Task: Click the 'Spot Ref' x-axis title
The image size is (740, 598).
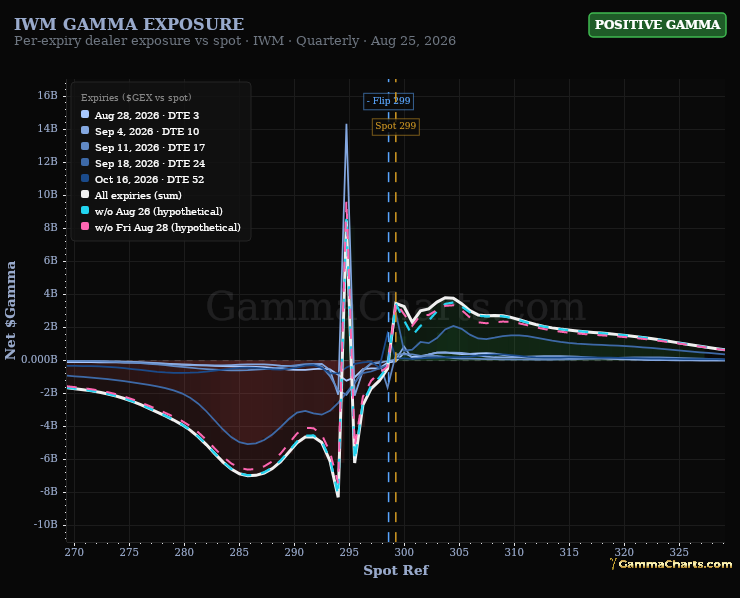Action: [396, 570]
